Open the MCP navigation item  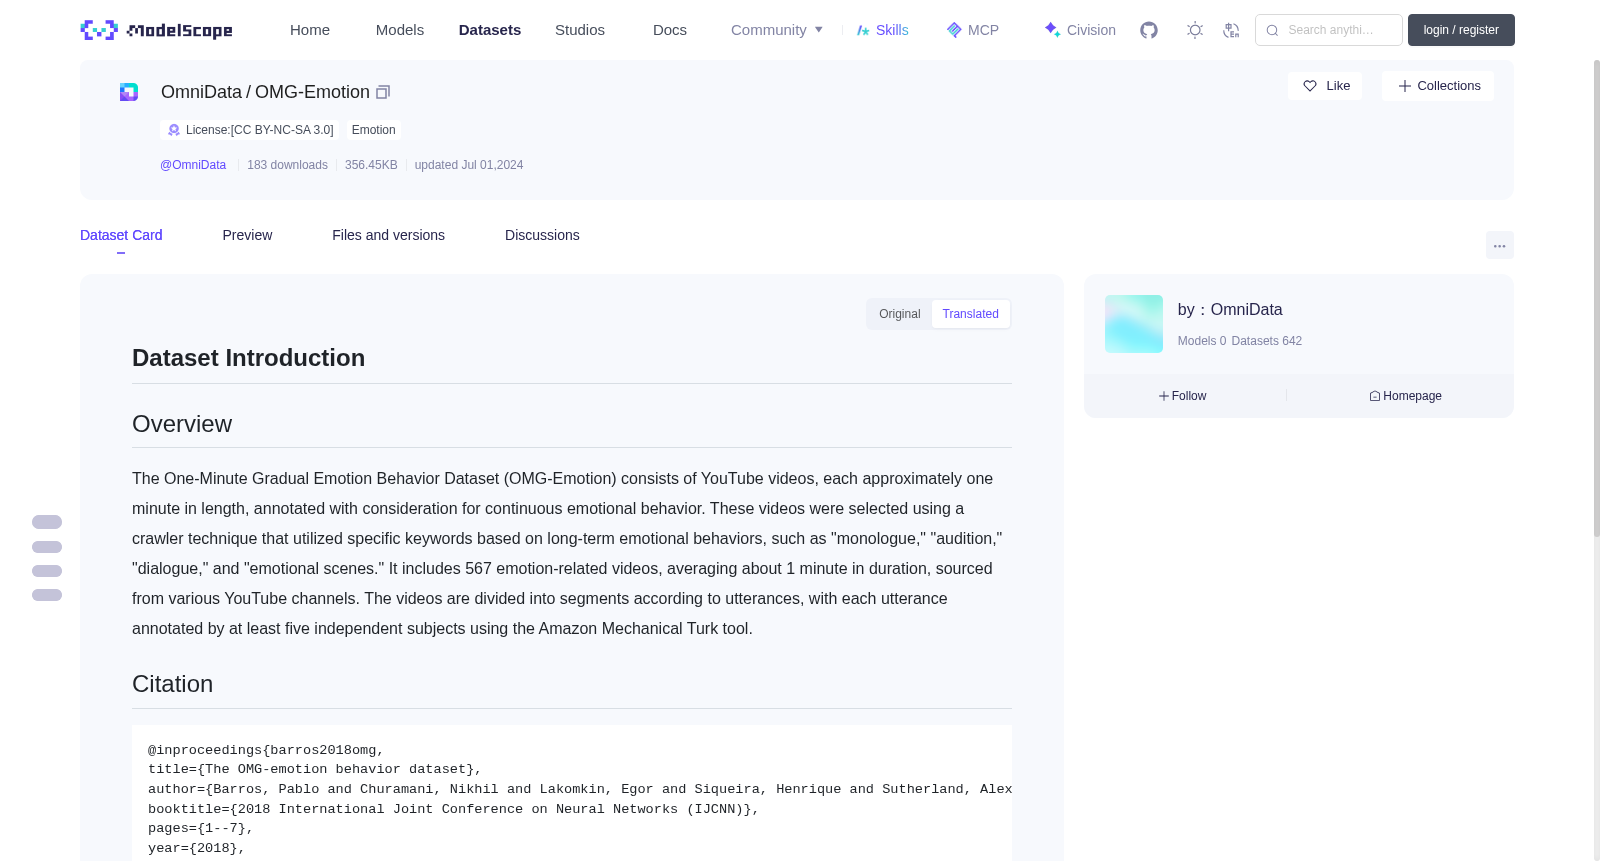972,30
